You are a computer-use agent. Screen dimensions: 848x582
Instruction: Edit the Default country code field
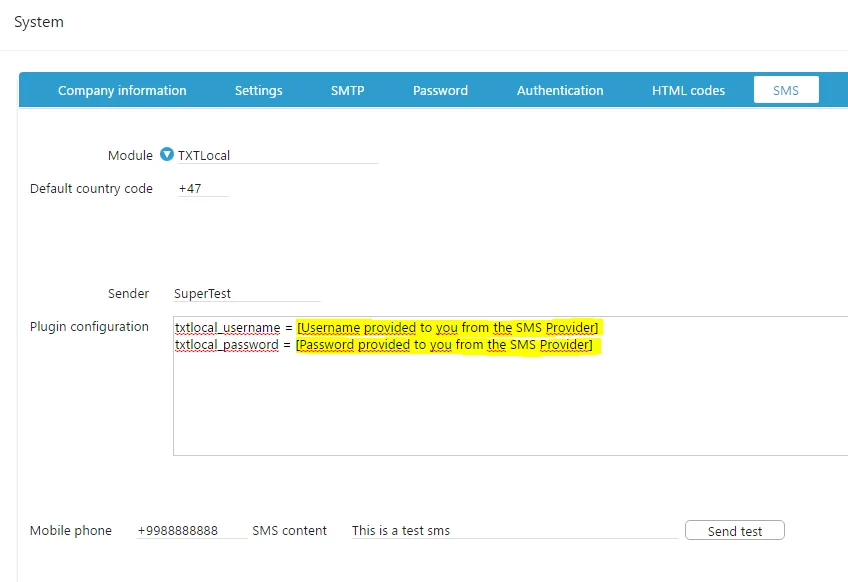point(203,188)
